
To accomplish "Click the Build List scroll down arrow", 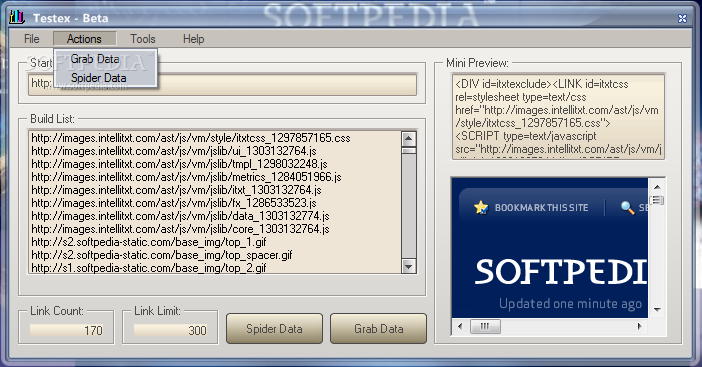I will point(408,267).
